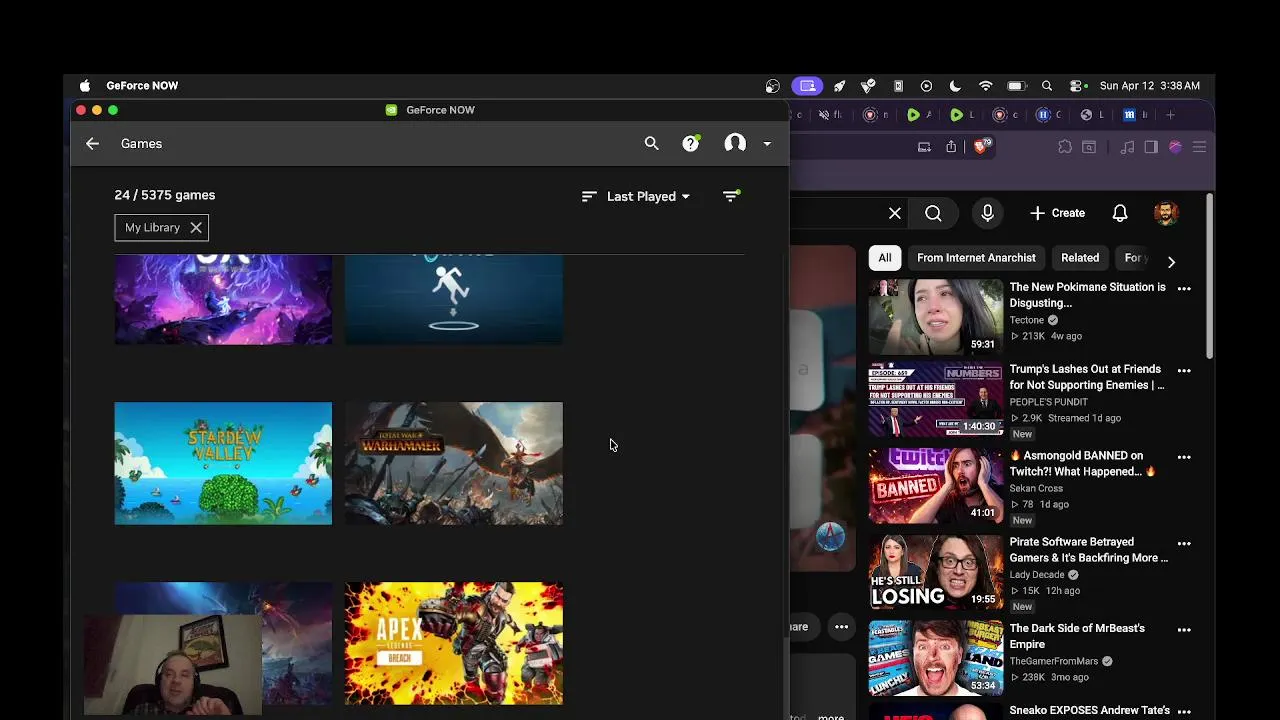Image resolution: width=1280 pixels, height=720 pixels.
Task: Open the games filter icon
Action: (x=731, y=196)
